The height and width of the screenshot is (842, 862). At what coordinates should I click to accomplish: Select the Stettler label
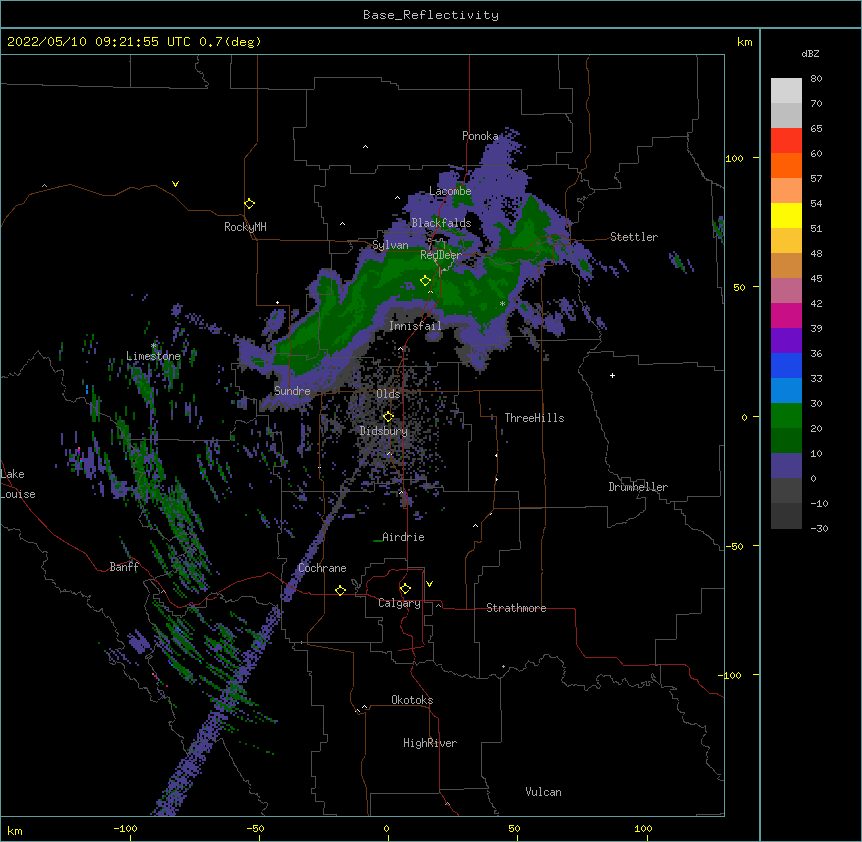[x=634, y=237]
